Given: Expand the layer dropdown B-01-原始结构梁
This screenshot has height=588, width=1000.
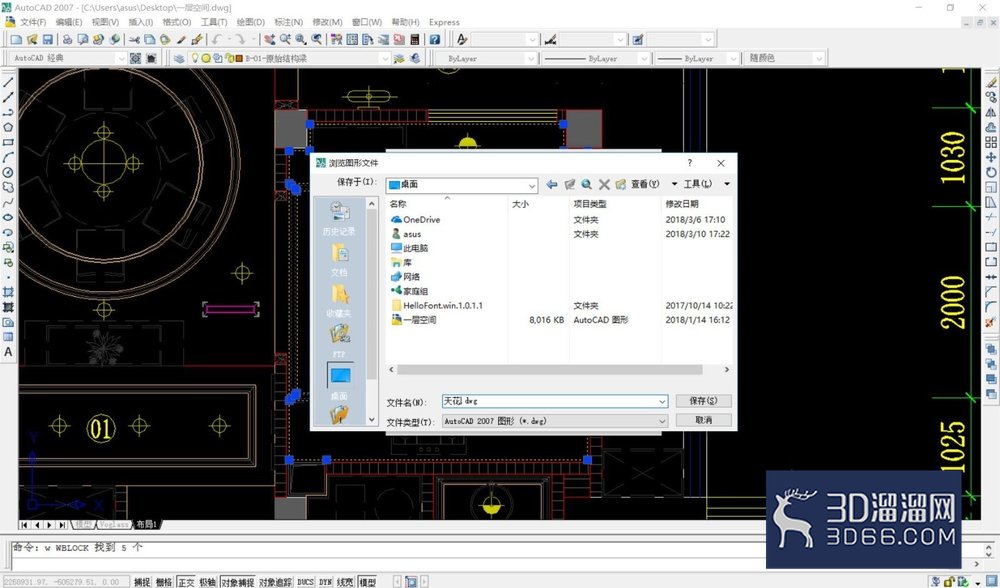Looking at the screenshot, I should [x=385, y=58].
